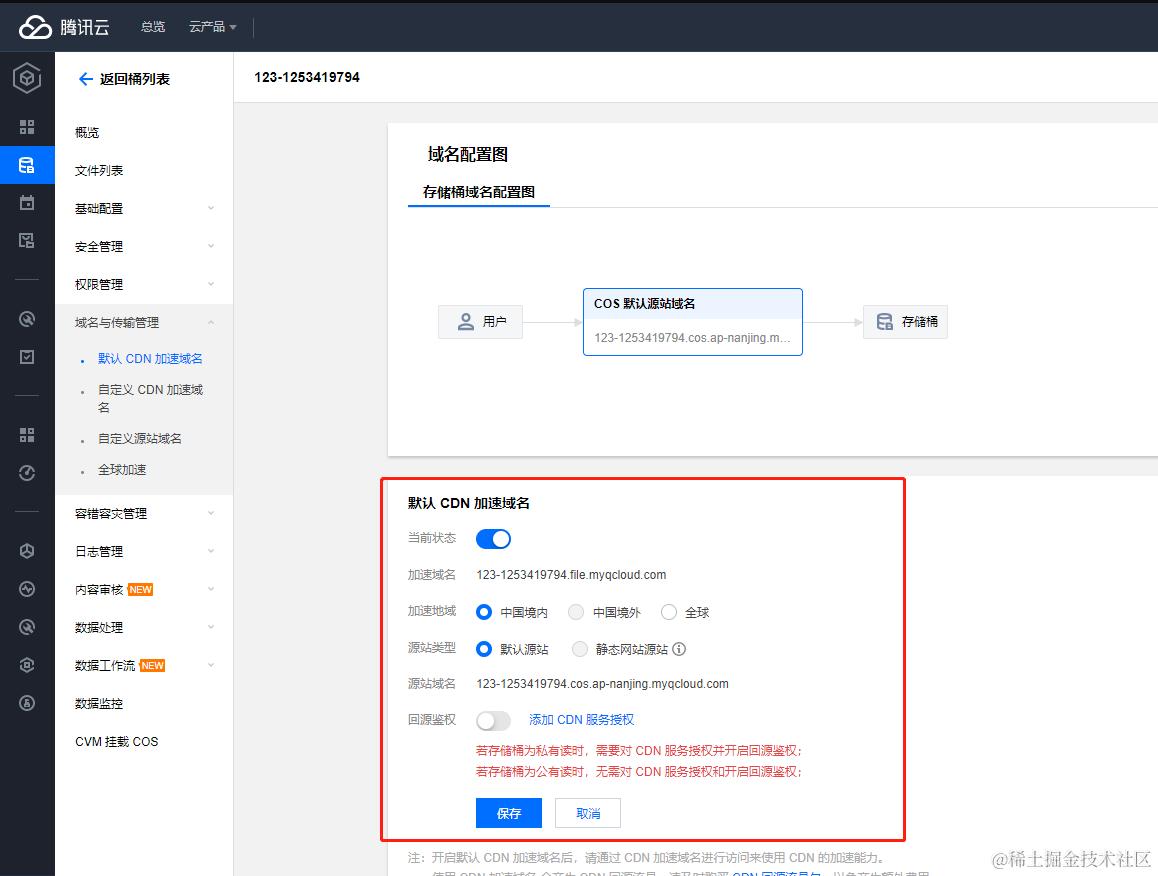This screenshot has width=1158, height=876.
Task: Click the 用户 node in the diagram
Action: coord(481,322)
